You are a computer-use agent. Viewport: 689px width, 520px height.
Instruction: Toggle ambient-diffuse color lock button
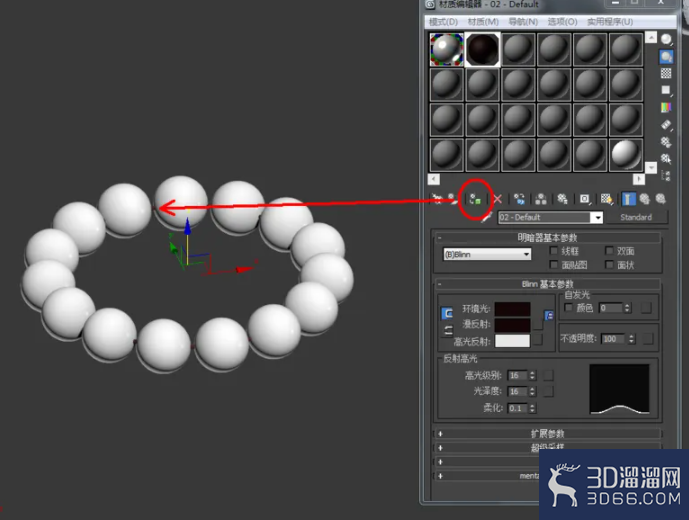pos(447,313)
